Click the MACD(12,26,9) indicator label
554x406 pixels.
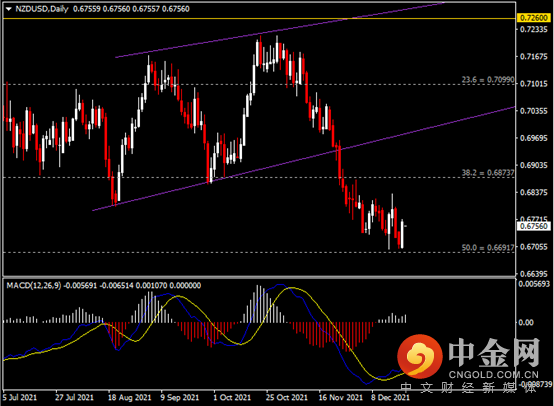pos(34,286)
